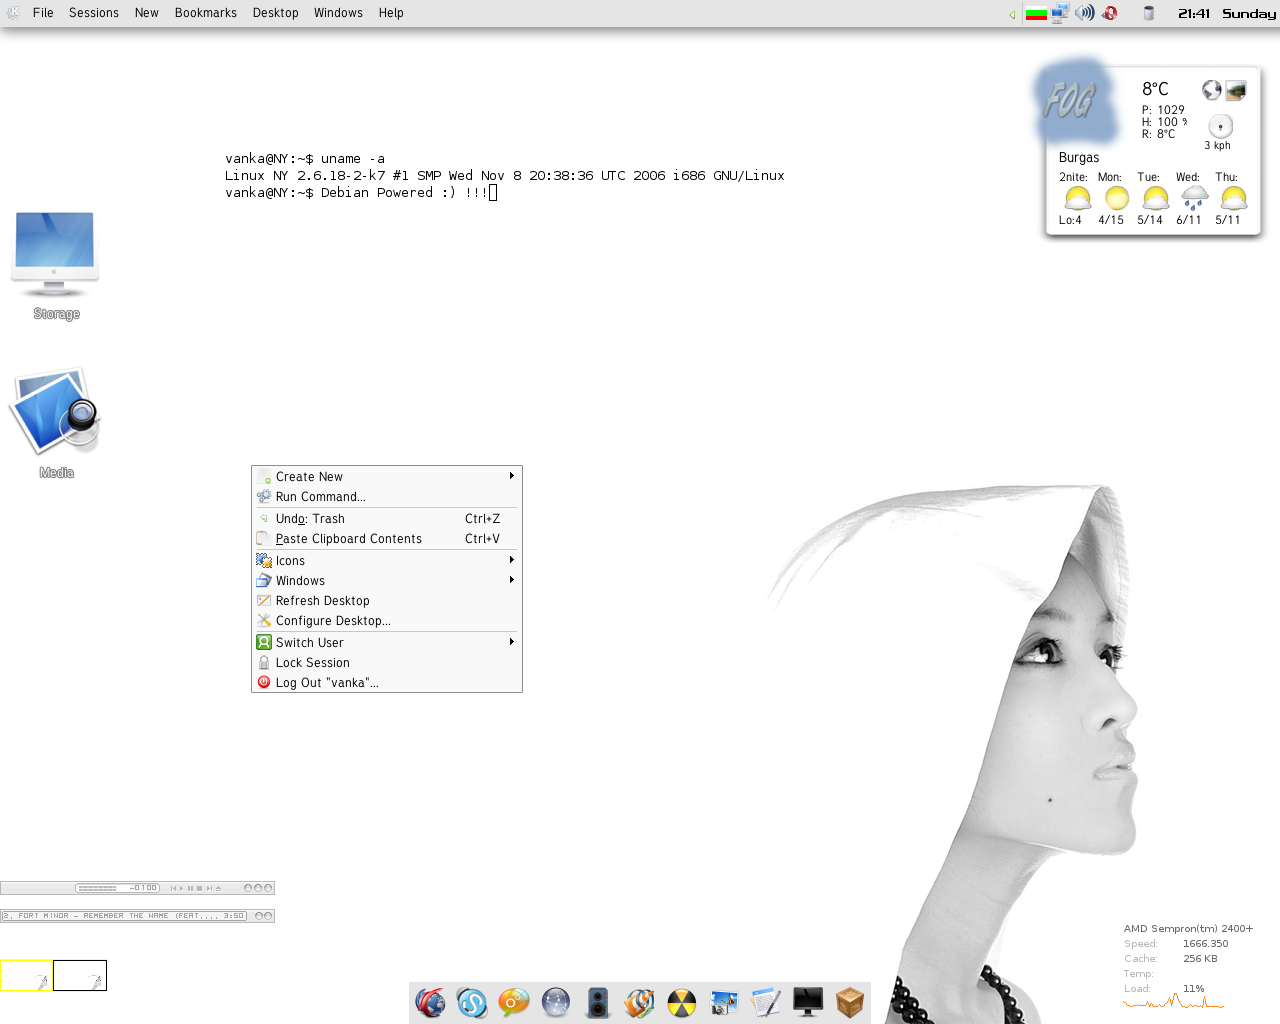Click the Fort Minor track title display
The width and height of the screenshot is (1280, 1024).
124,916
